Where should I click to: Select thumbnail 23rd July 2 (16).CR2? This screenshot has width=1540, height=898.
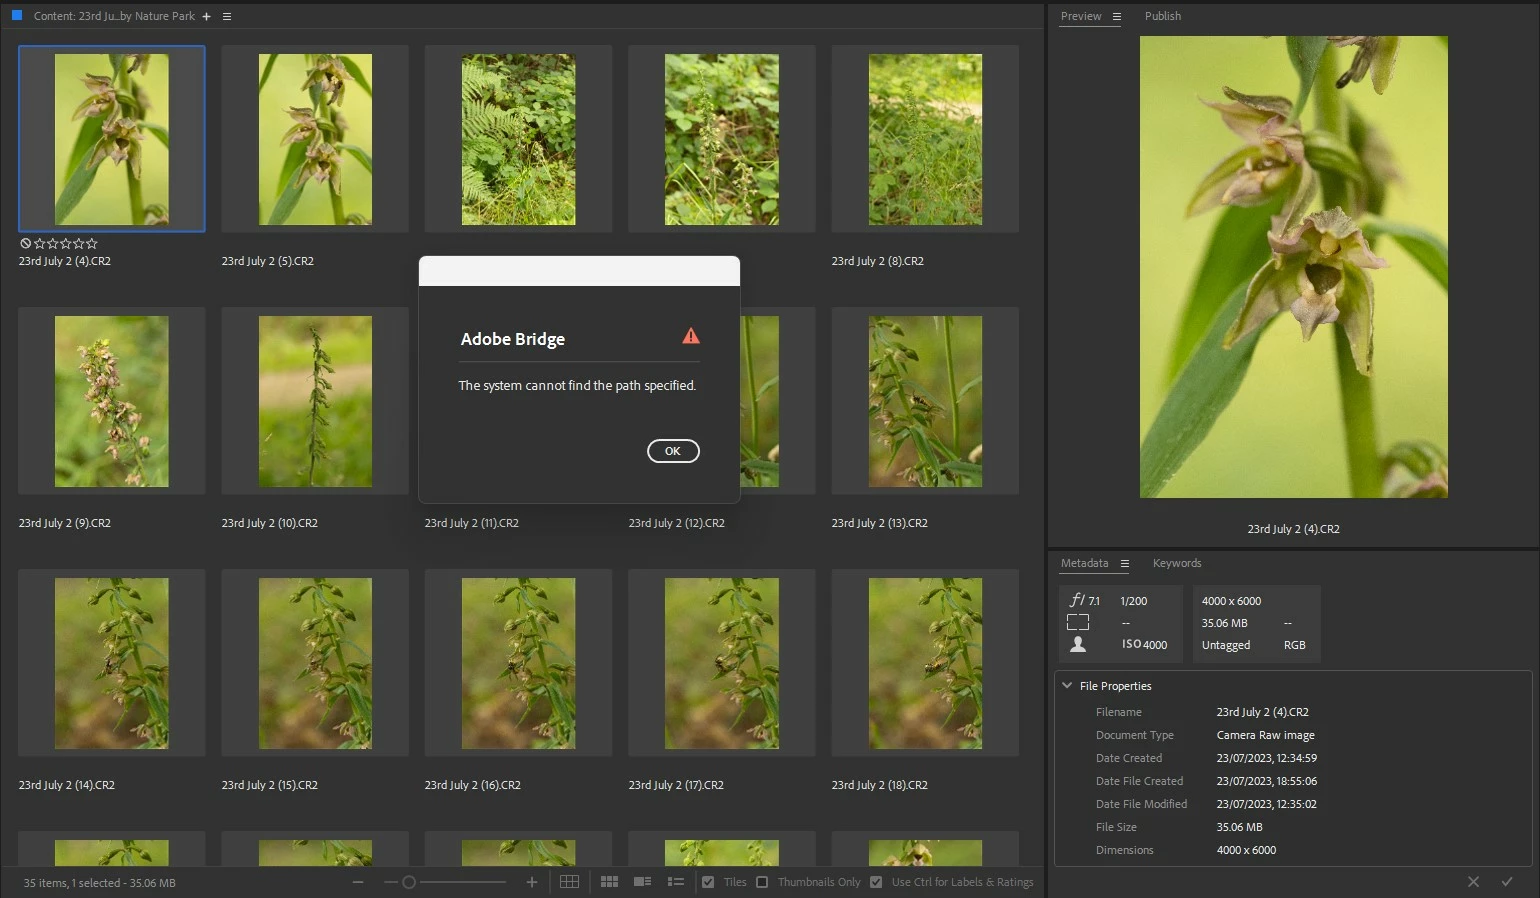click(x=518, y=663)
